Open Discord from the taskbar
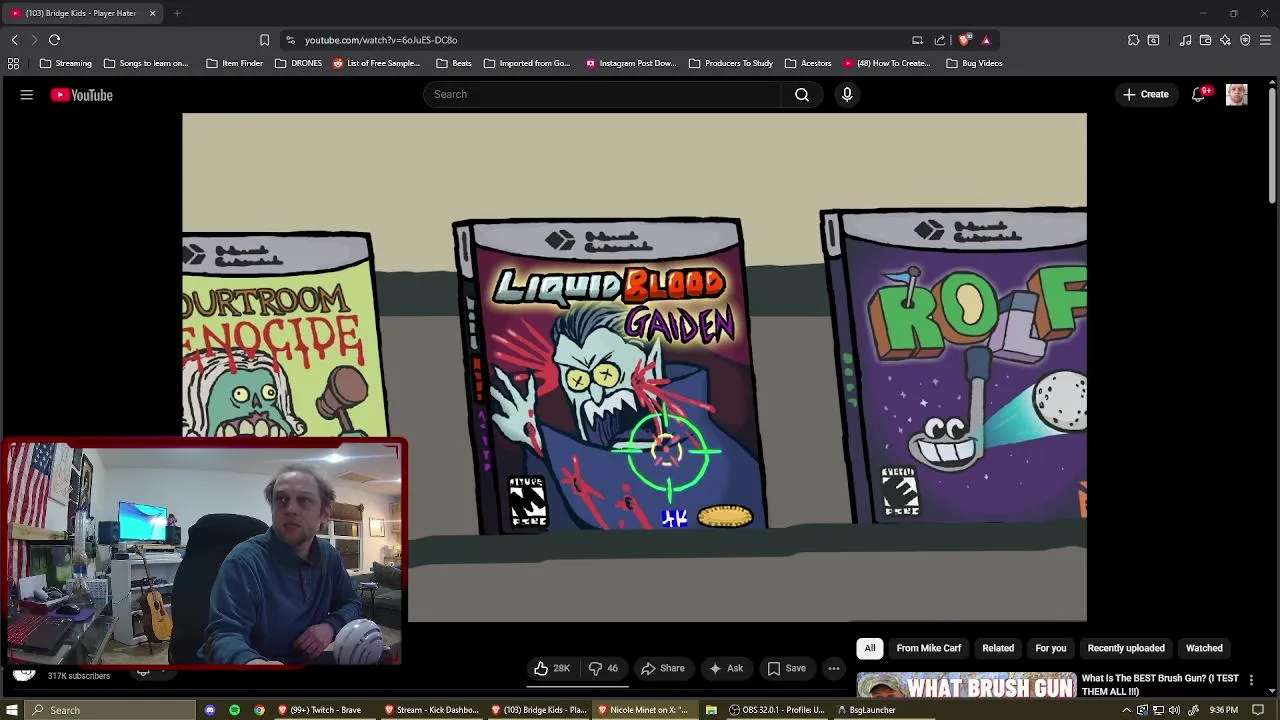Image resolution: width=1280 pixels, height=720 pixels. (x=210, y=710)
